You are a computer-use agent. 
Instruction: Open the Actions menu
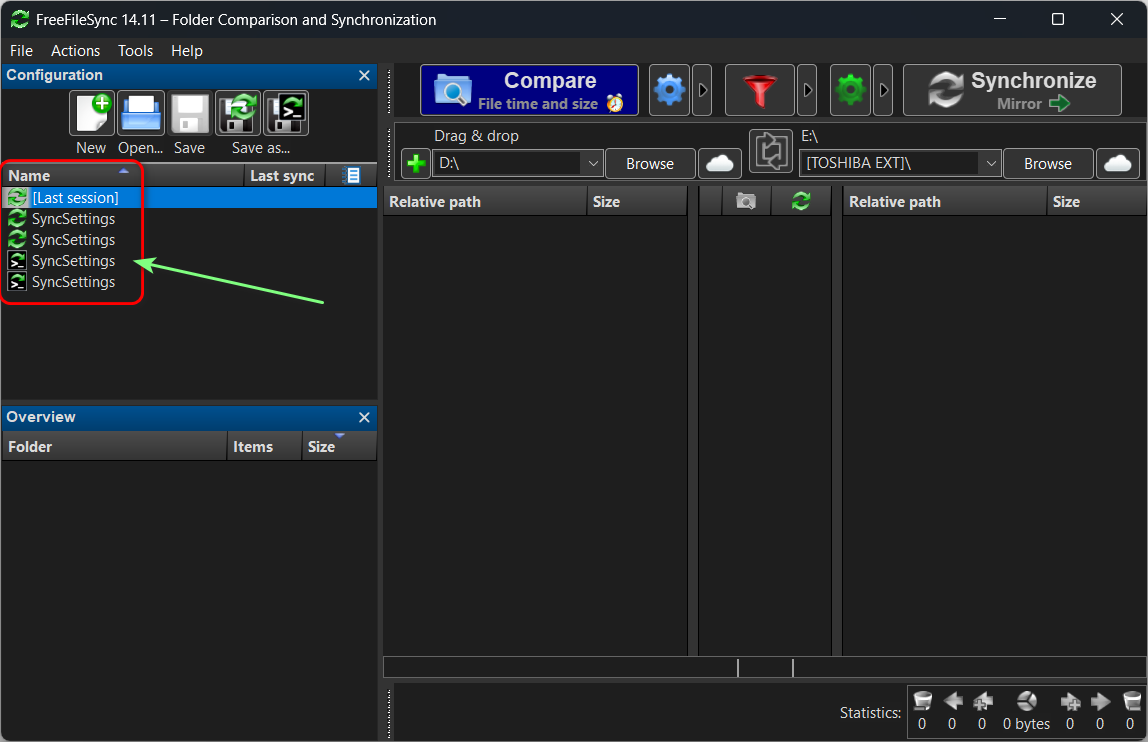75,51
